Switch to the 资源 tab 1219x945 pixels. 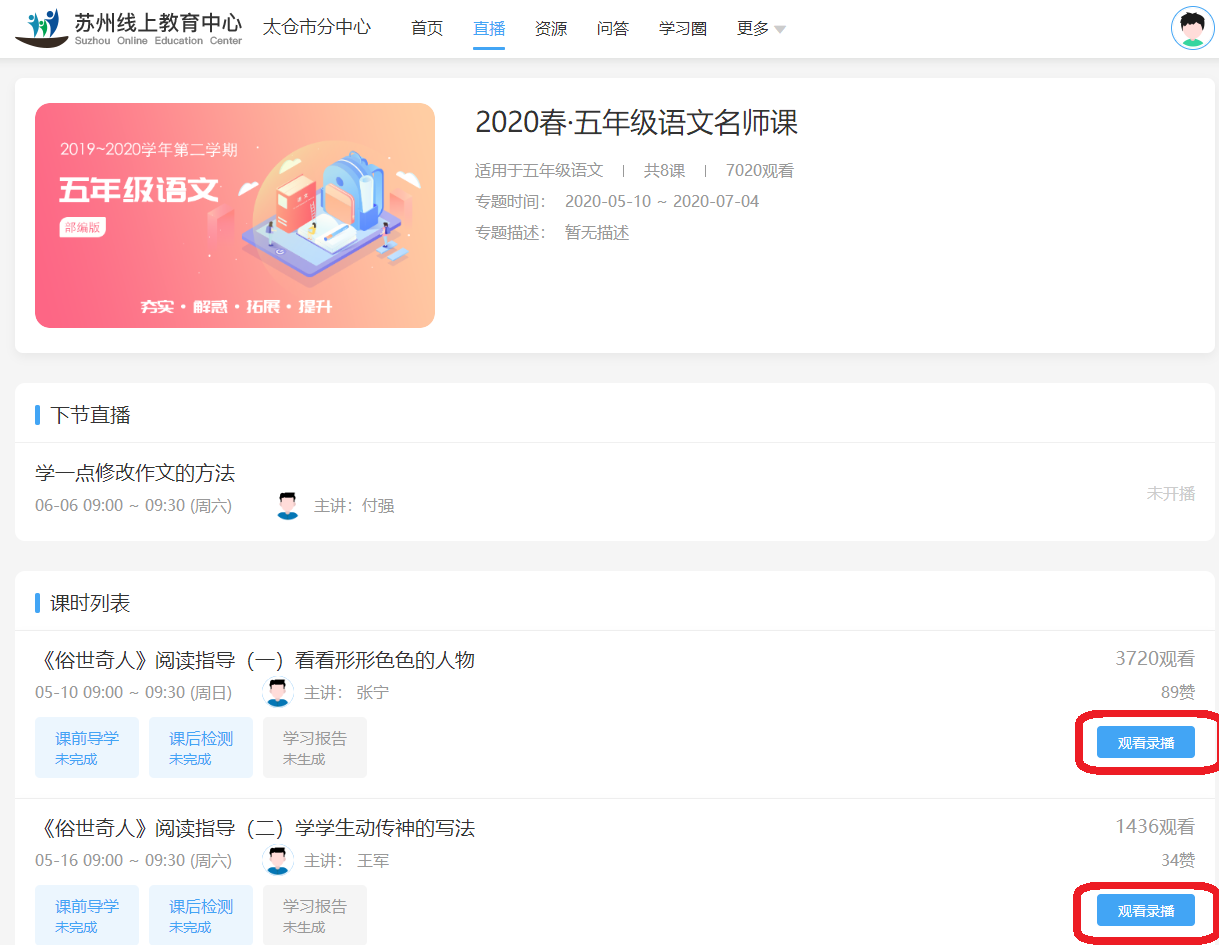[x=550, y=29]
